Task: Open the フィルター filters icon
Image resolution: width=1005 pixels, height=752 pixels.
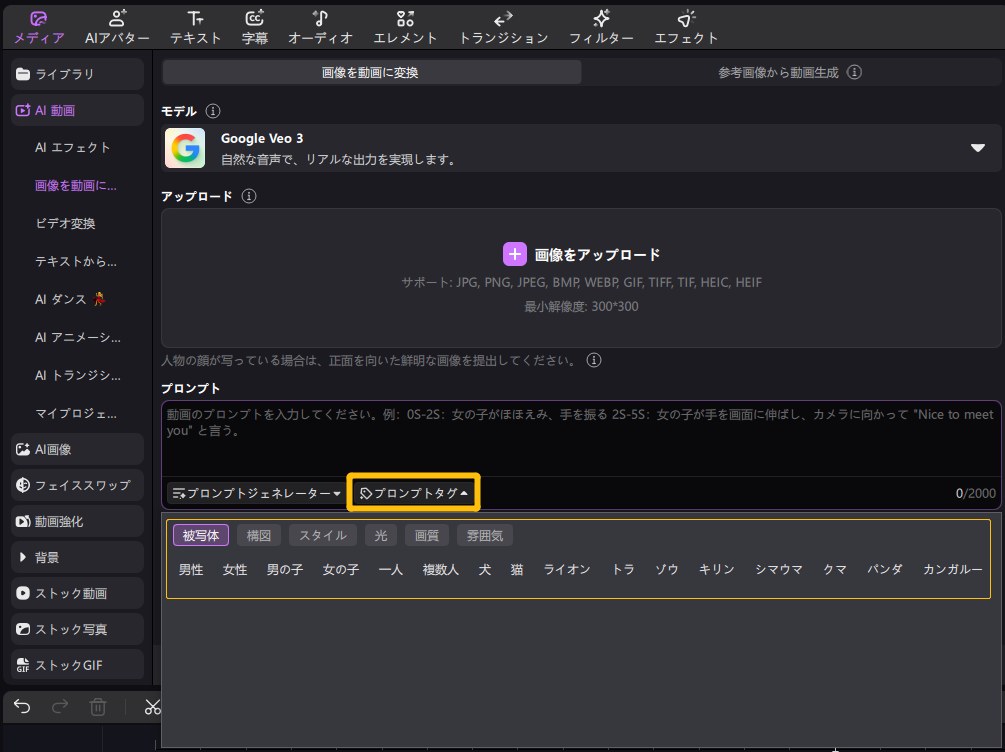Action: [x=601, y=18]
